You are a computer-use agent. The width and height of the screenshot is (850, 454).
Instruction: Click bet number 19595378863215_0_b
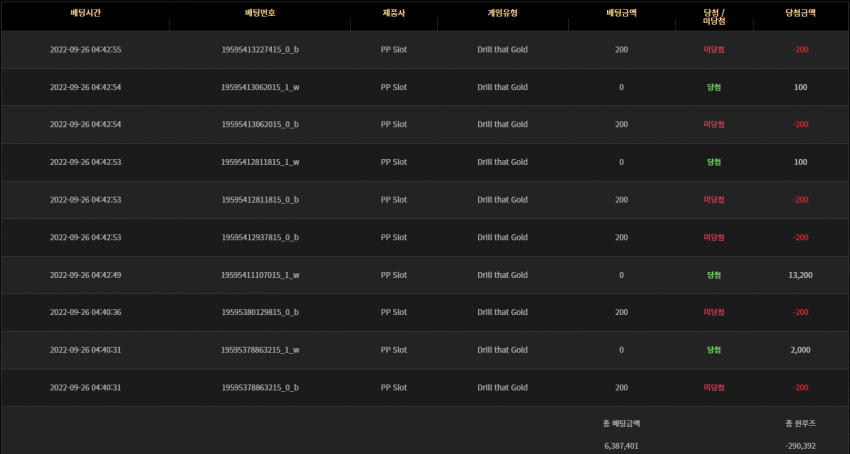(x=260, y=388)
